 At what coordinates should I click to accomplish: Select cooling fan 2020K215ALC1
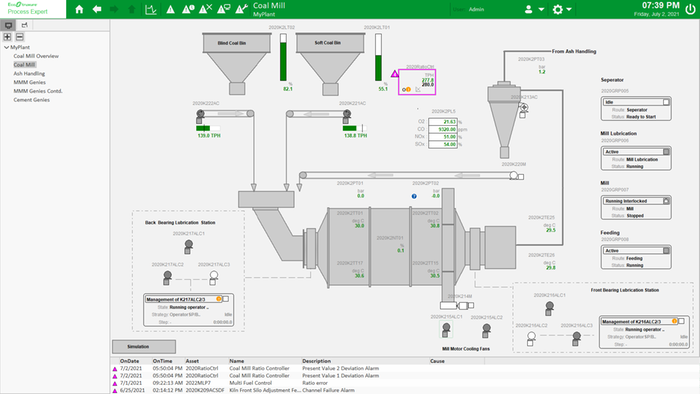[446, 330]
